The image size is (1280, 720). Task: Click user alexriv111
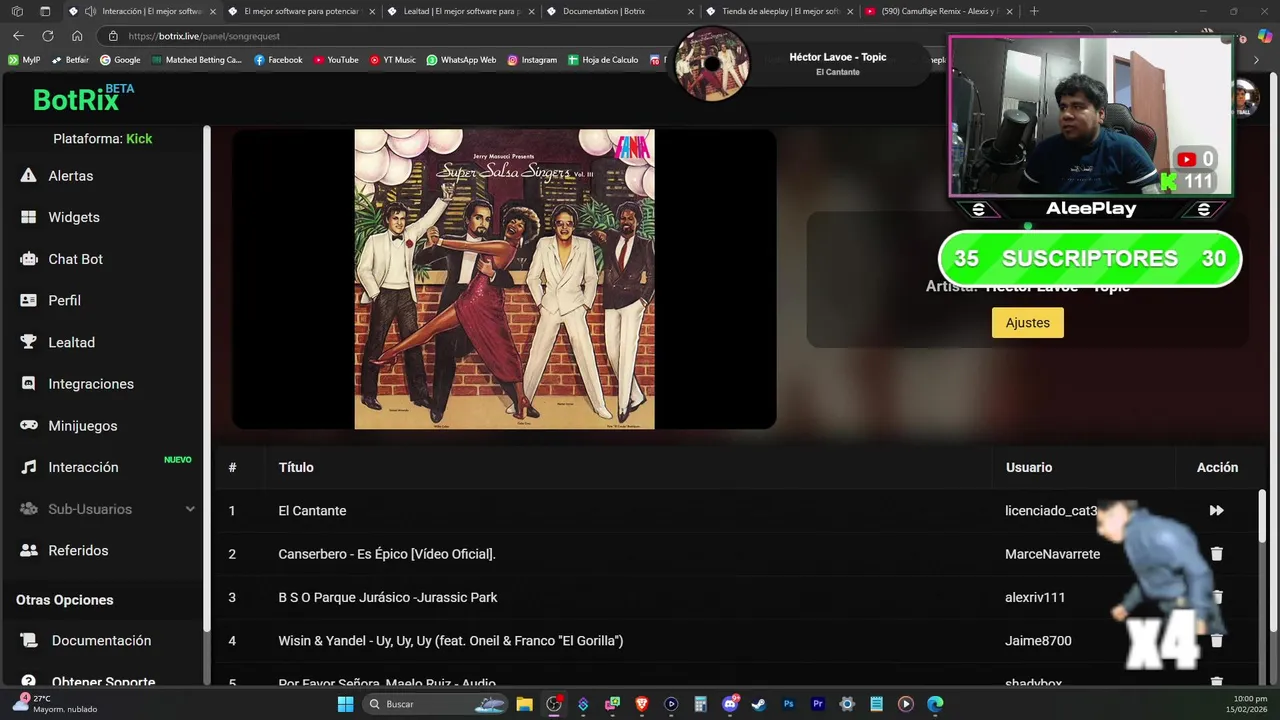[x=1035, y=598]
